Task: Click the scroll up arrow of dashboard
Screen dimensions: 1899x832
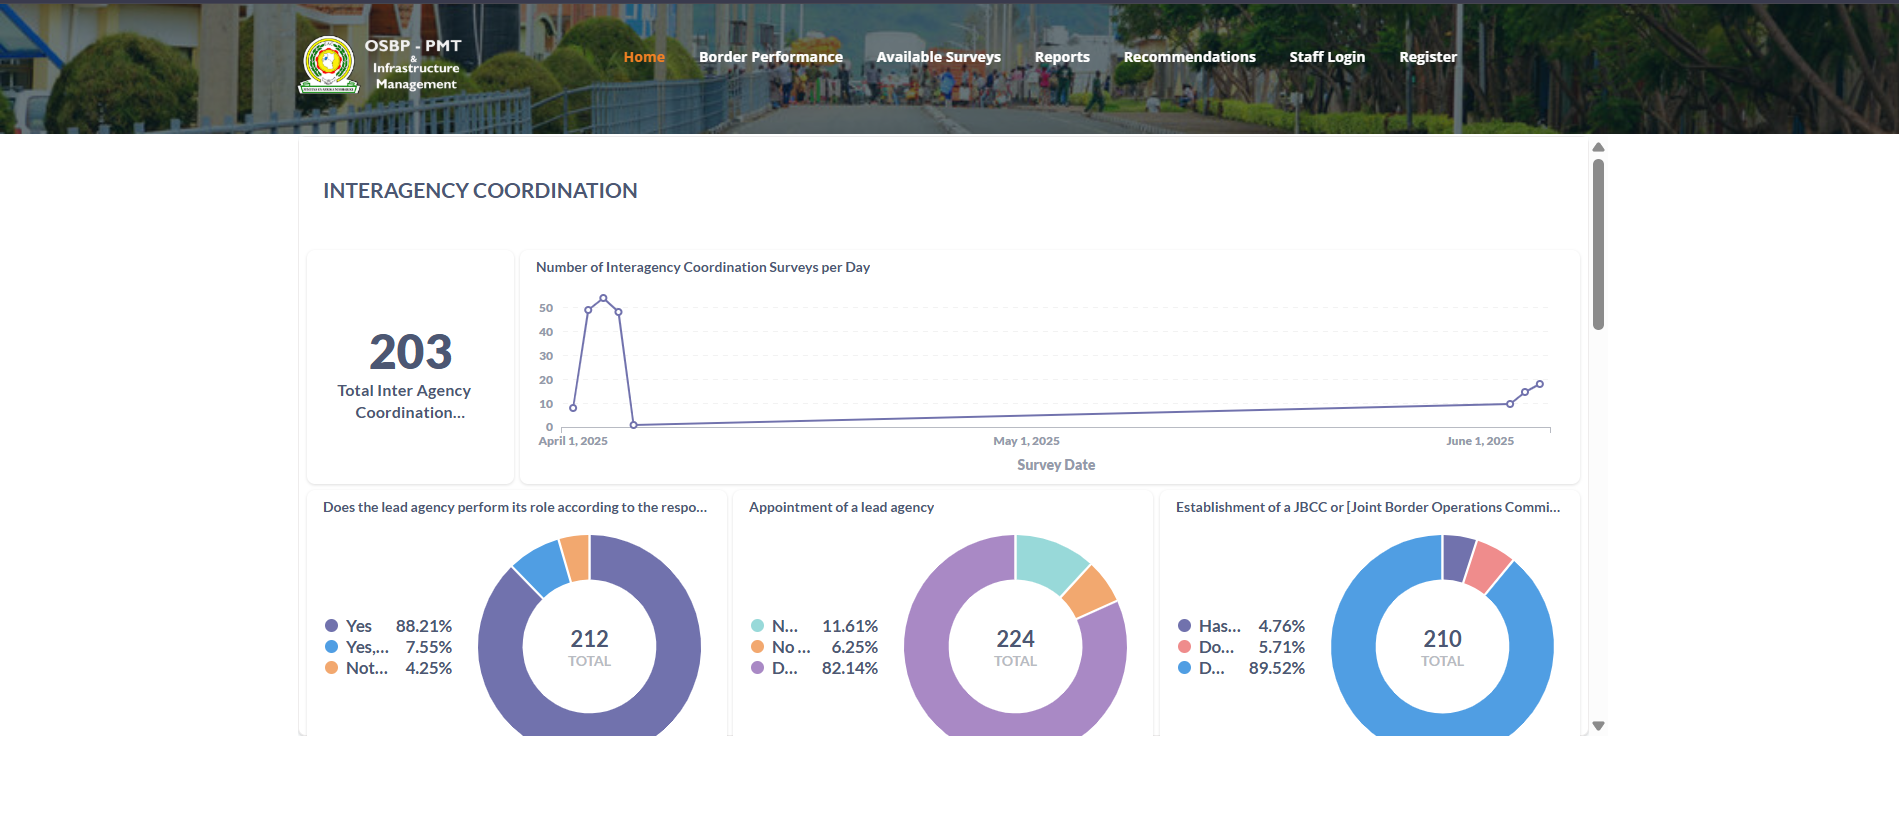Action: (1598, 148)
